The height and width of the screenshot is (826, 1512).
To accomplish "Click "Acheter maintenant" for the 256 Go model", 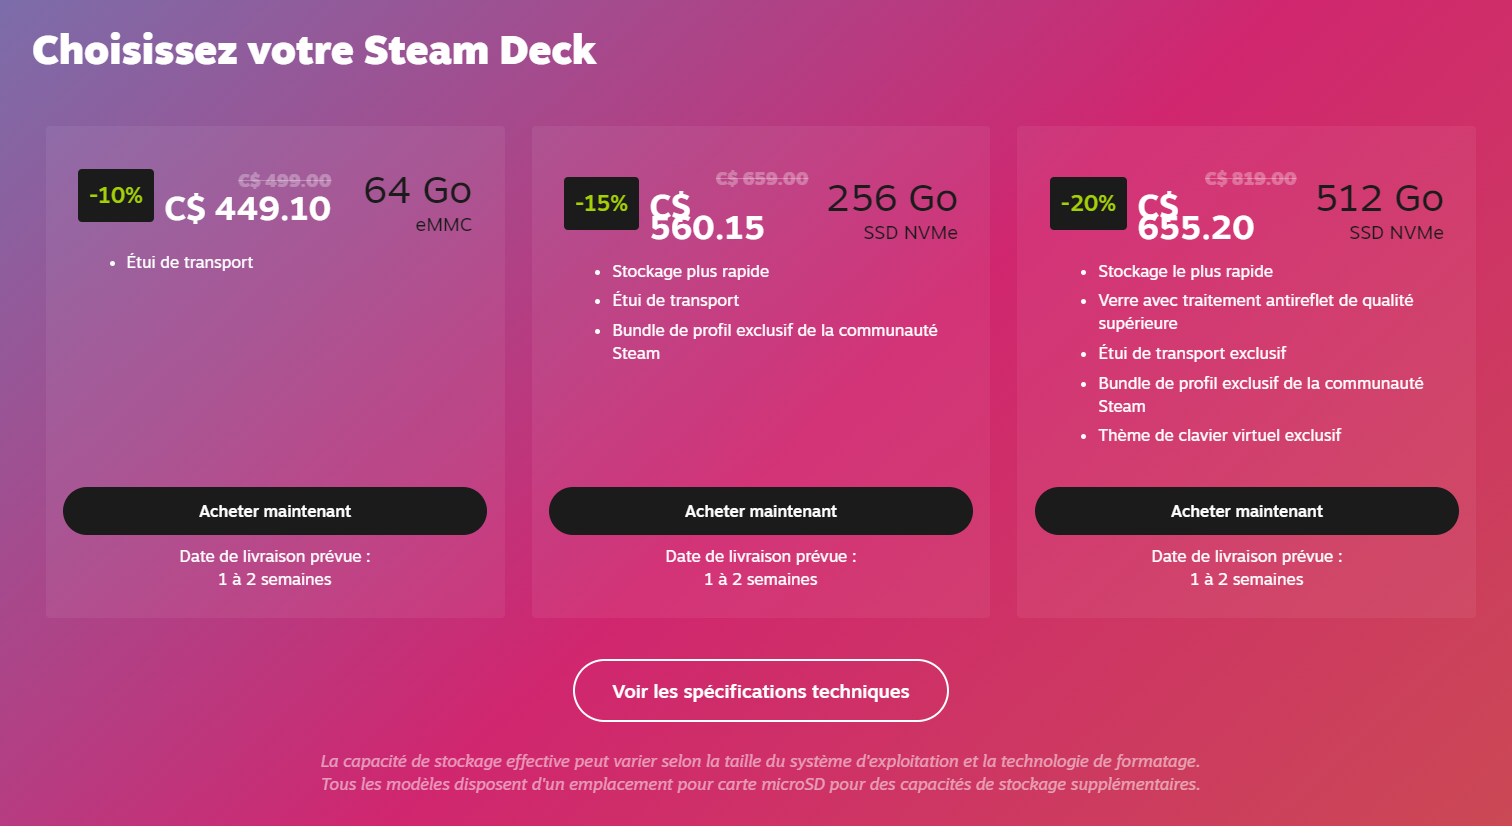I will pos(760,511).
